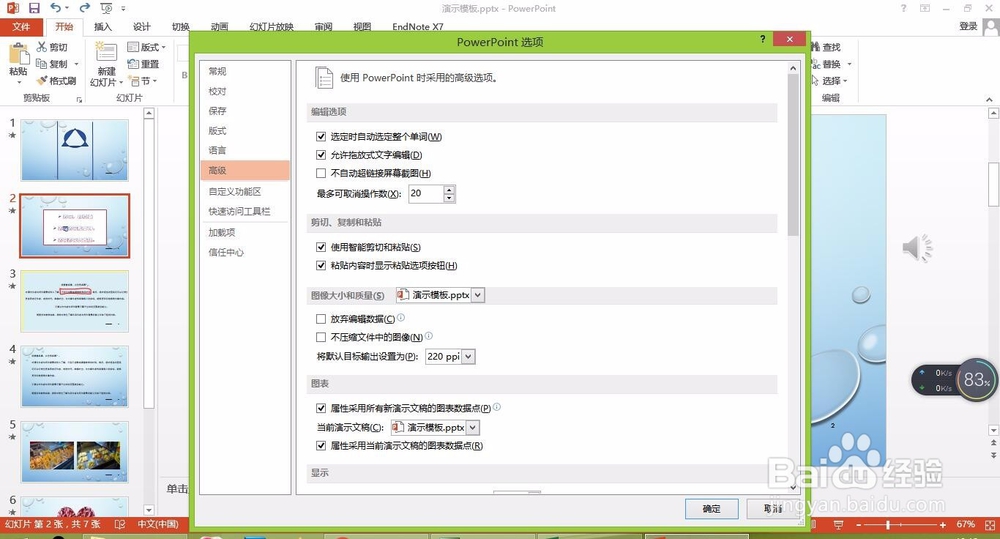Select 自定义功能区 in options list
The image size is (1000, 539).
(244, 191)
